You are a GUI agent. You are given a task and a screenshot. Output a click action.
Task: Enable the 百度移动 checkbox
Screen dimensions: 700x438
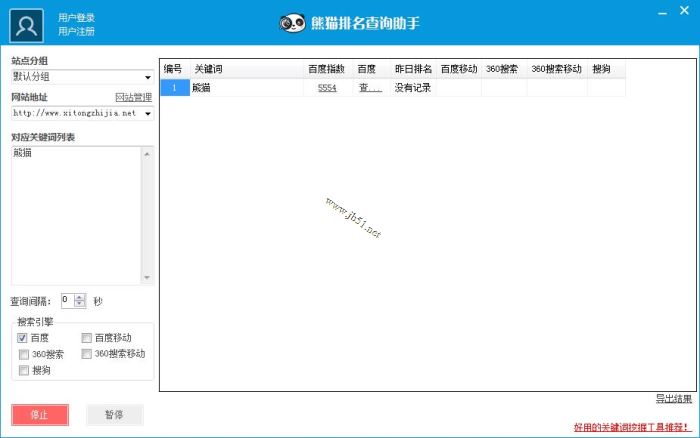87,338
